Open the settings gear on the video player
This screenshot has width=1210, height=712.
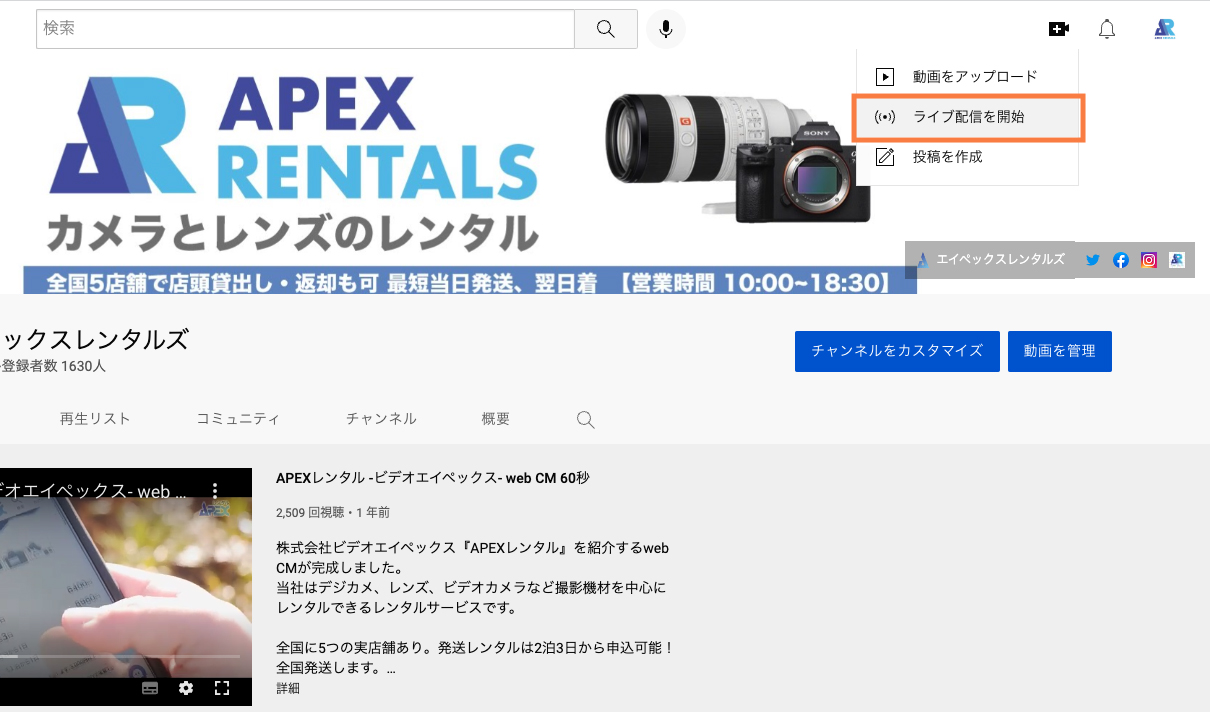tap(186, 688)
